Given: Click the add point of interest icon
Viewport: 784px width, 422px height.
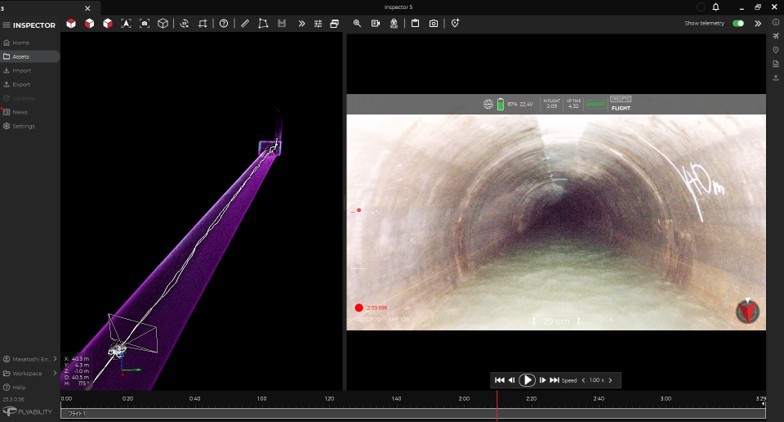Looking at the screenshot, I should coord(455,23).
